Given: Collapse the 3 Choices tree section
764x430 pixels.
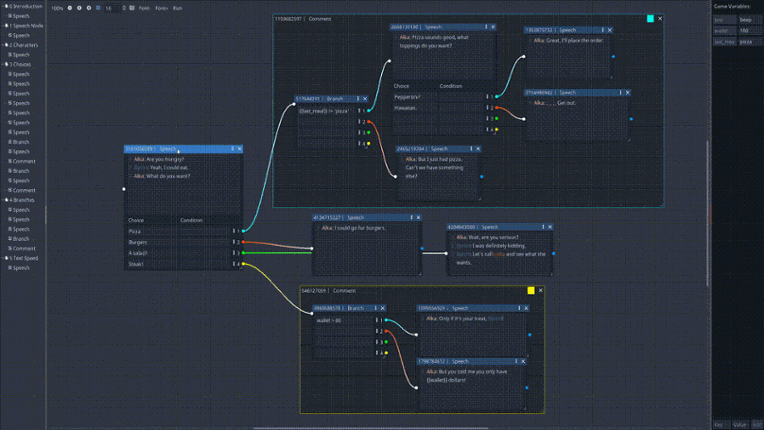Looking at the screenshot, I should click(5, 64).
